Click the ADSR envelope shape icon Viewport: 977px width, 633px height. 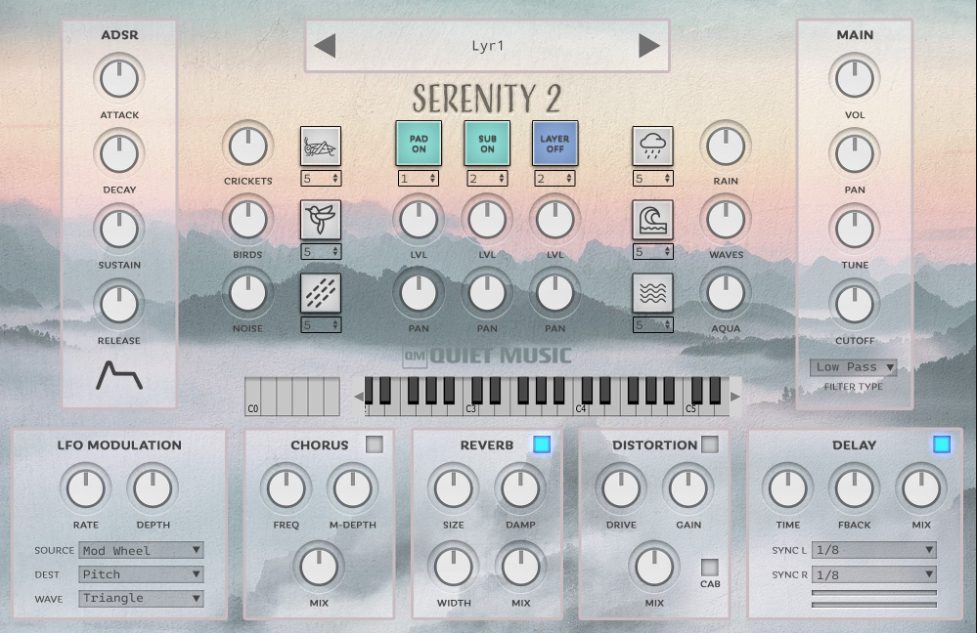(118, 375)
